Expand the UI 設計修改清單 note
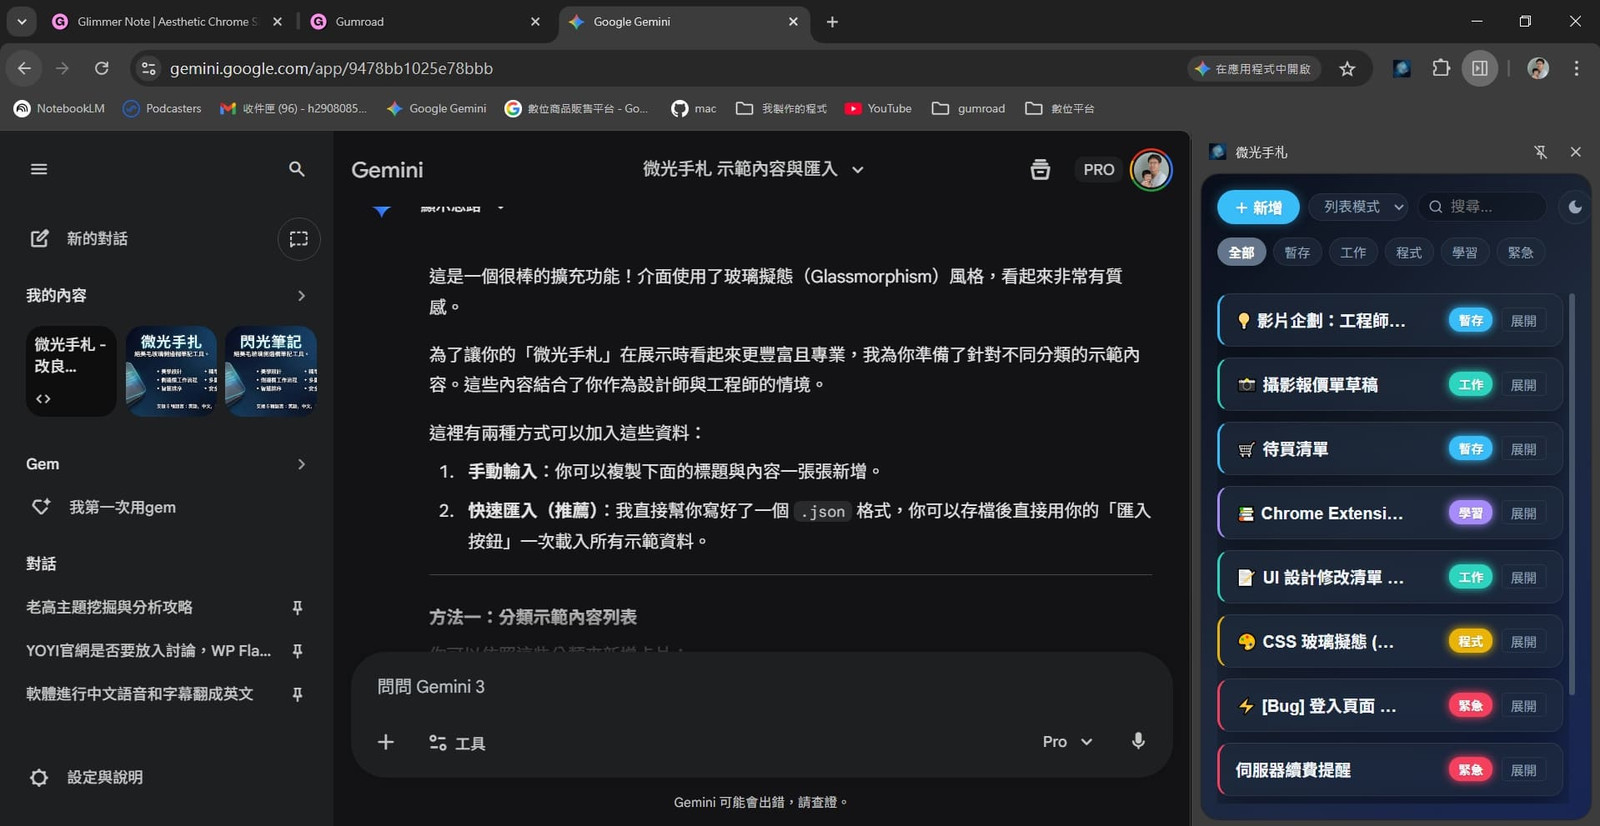This screenshot has width=1600, height=826. coord(1523,577)
